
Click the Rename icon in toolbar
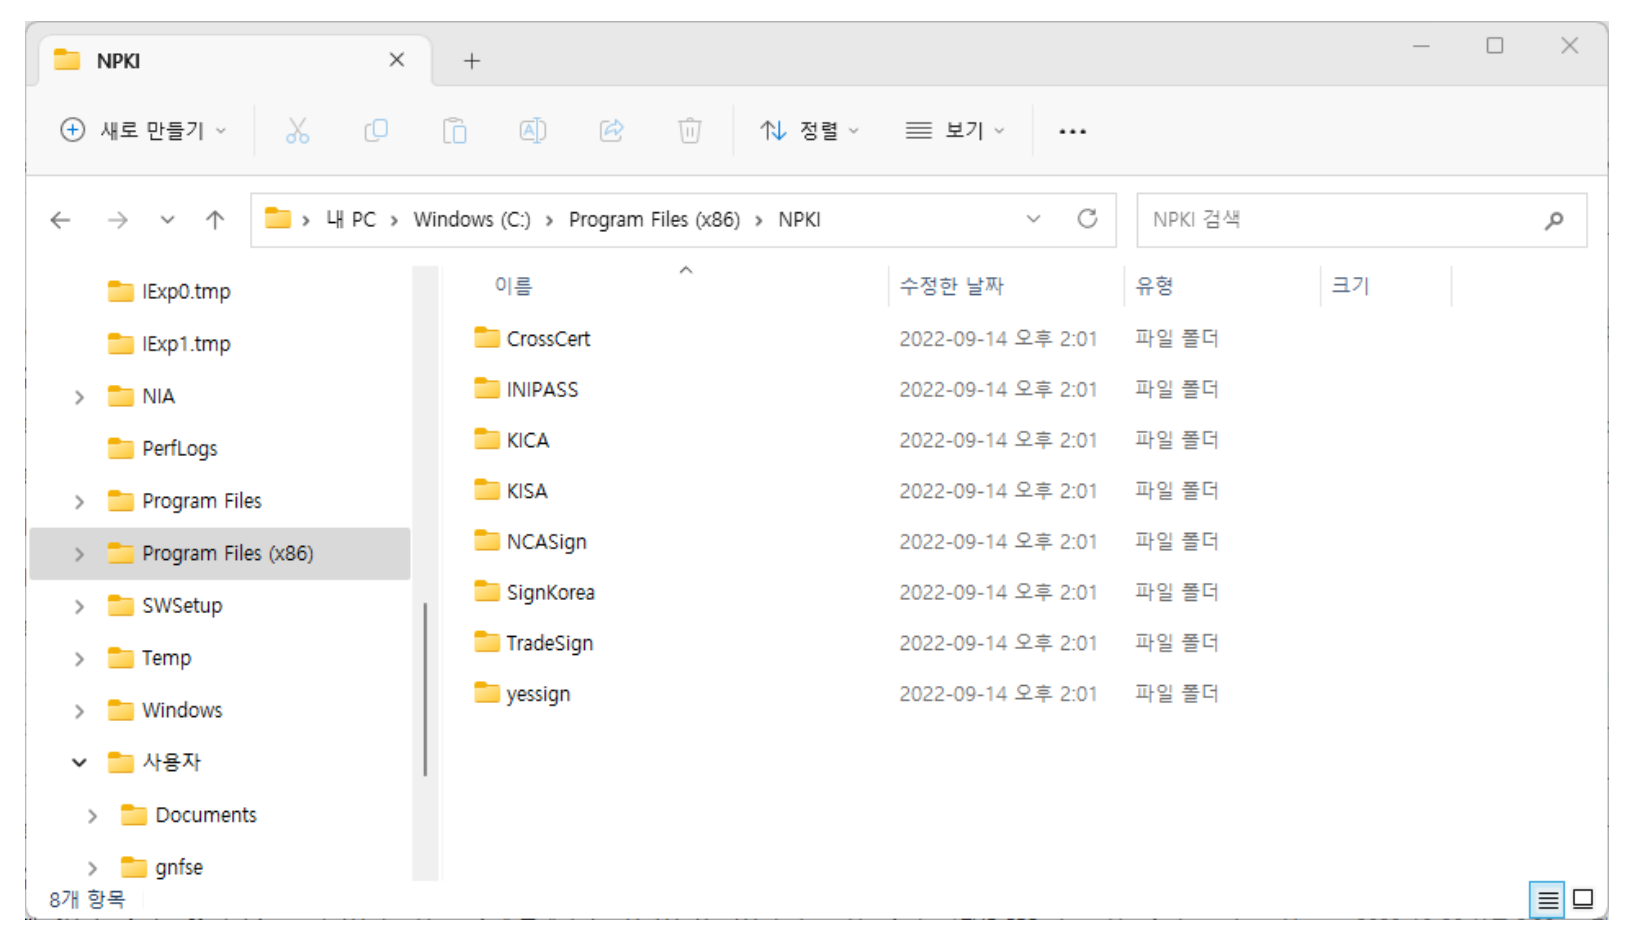[532, 131]
